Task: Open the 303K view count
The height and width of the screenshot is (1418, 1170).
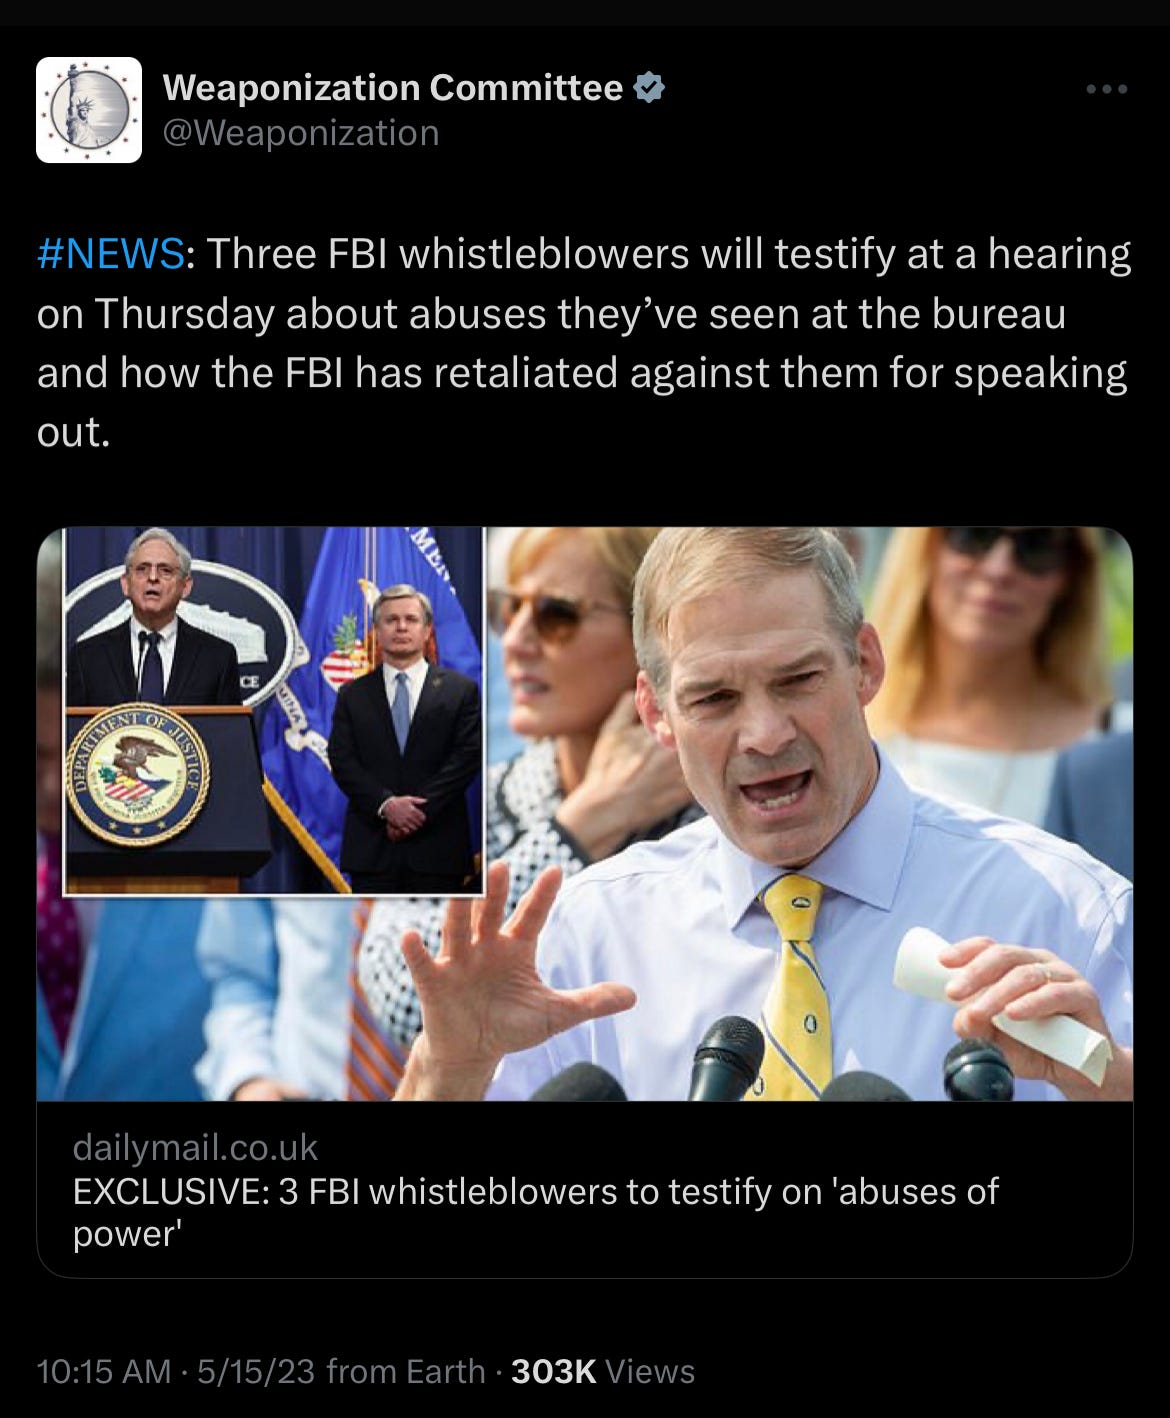Action: (554, 1371)
